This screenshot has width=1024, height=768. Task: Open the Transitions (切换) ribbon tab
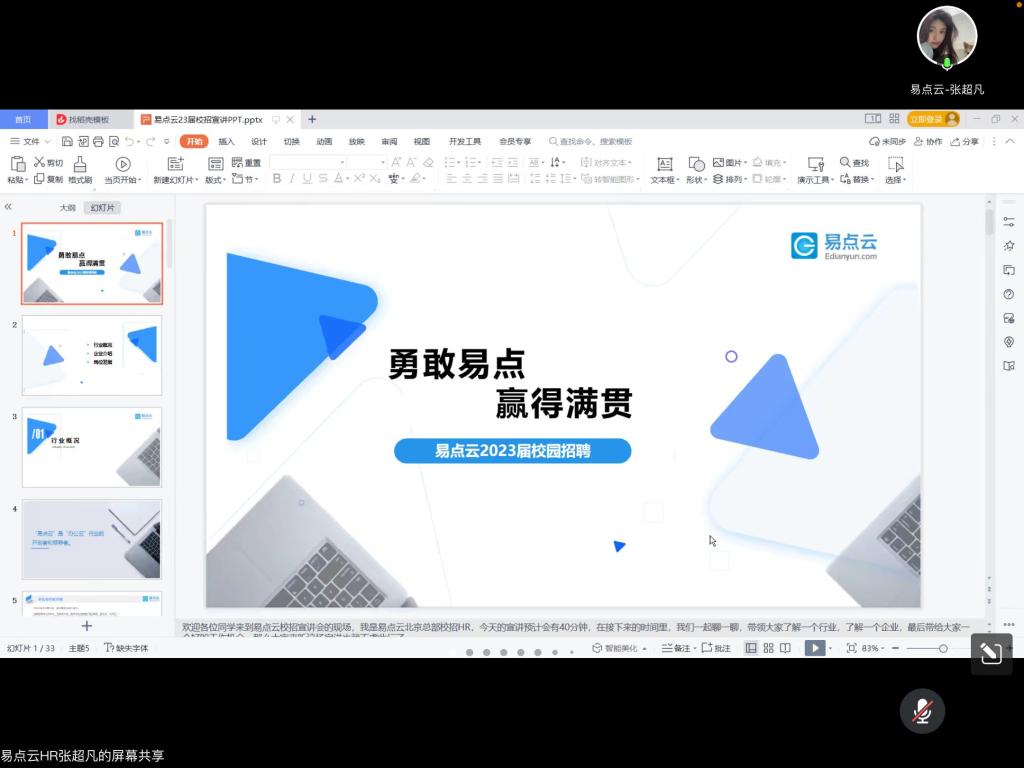coord(291,141)
